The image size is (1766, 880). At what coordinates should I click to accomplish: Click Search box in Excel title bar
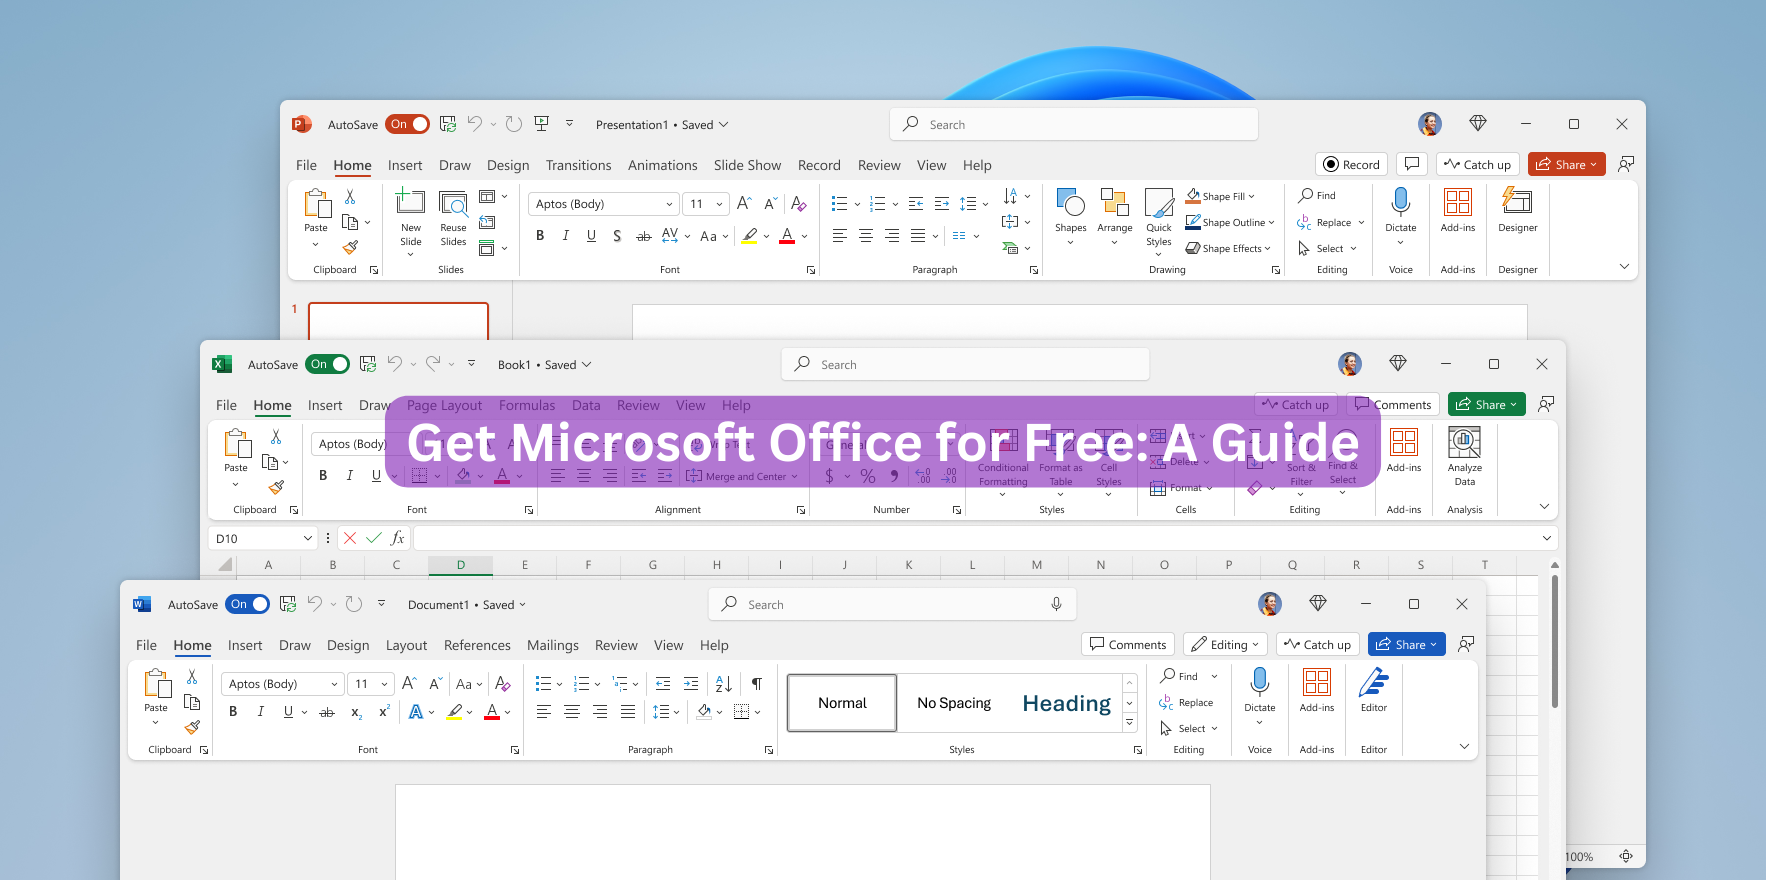point(965,364)
